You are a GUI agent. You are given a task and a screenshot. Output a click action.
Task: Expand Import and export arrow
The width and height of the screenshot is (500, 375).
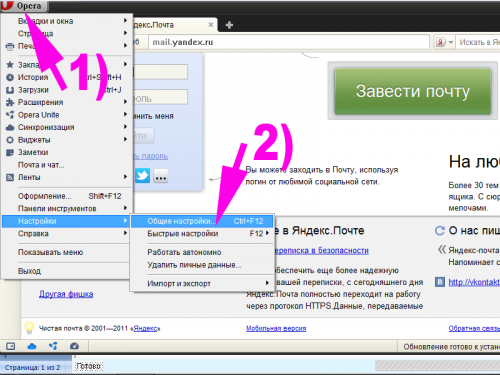tap(267, 283)
